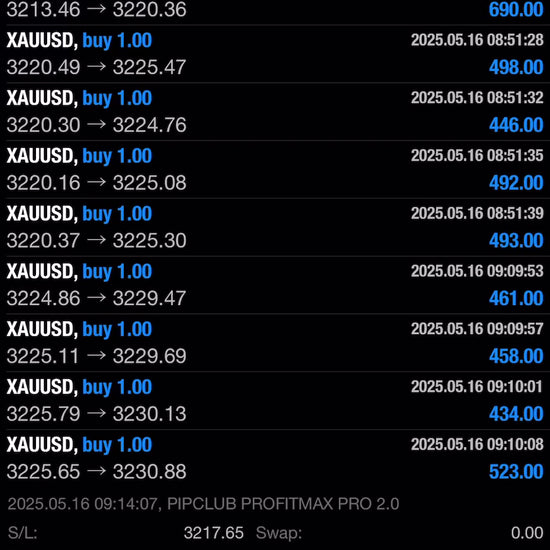Select profit value 690.00
550x550 pixels.
[x=516, y=9]
